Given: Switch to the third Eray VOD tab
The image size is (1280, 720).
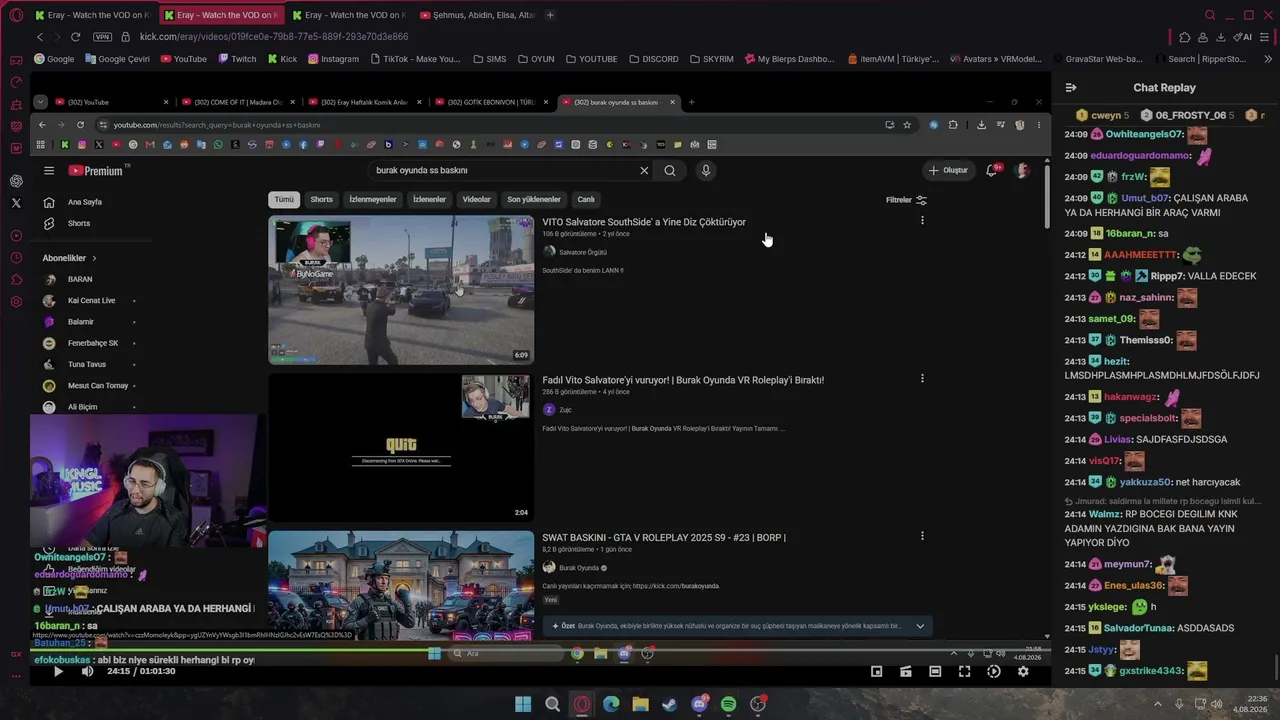Looking at the screenshot, I should [x=349, y=15].
